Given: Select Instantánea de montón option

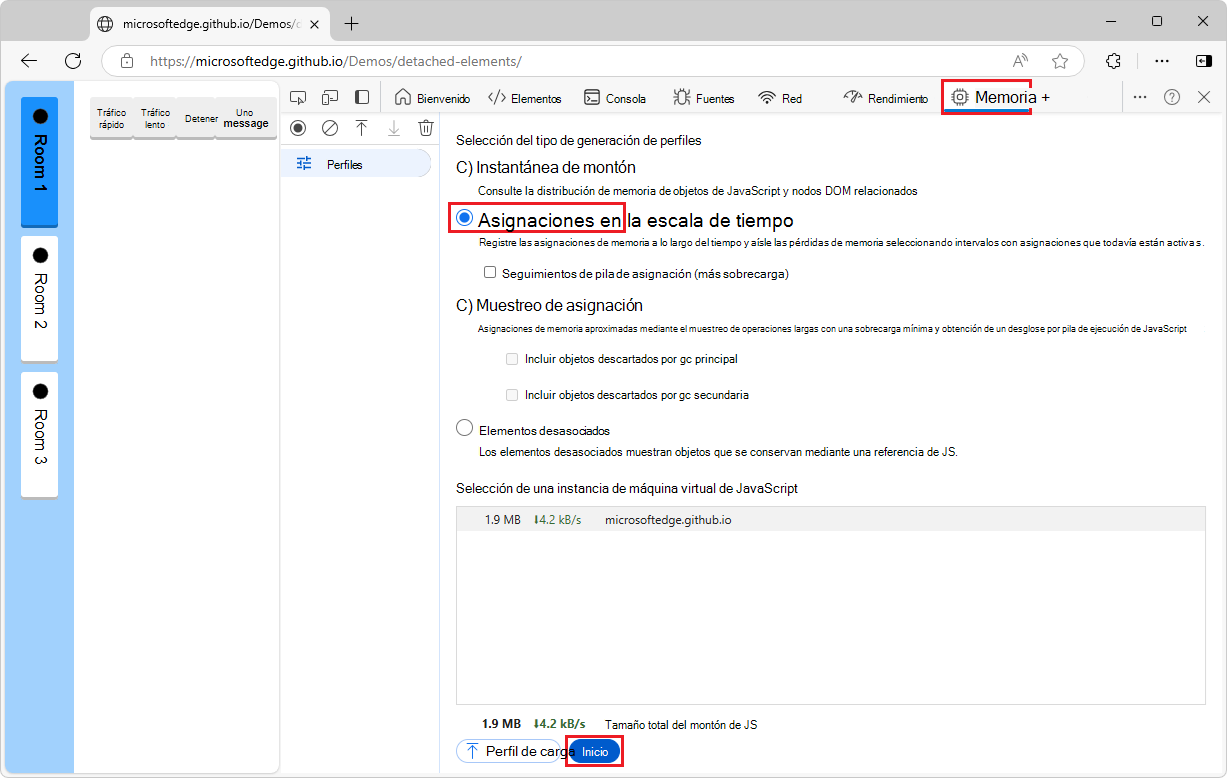Looking at the screenshot, I should (x=546, y=167).
